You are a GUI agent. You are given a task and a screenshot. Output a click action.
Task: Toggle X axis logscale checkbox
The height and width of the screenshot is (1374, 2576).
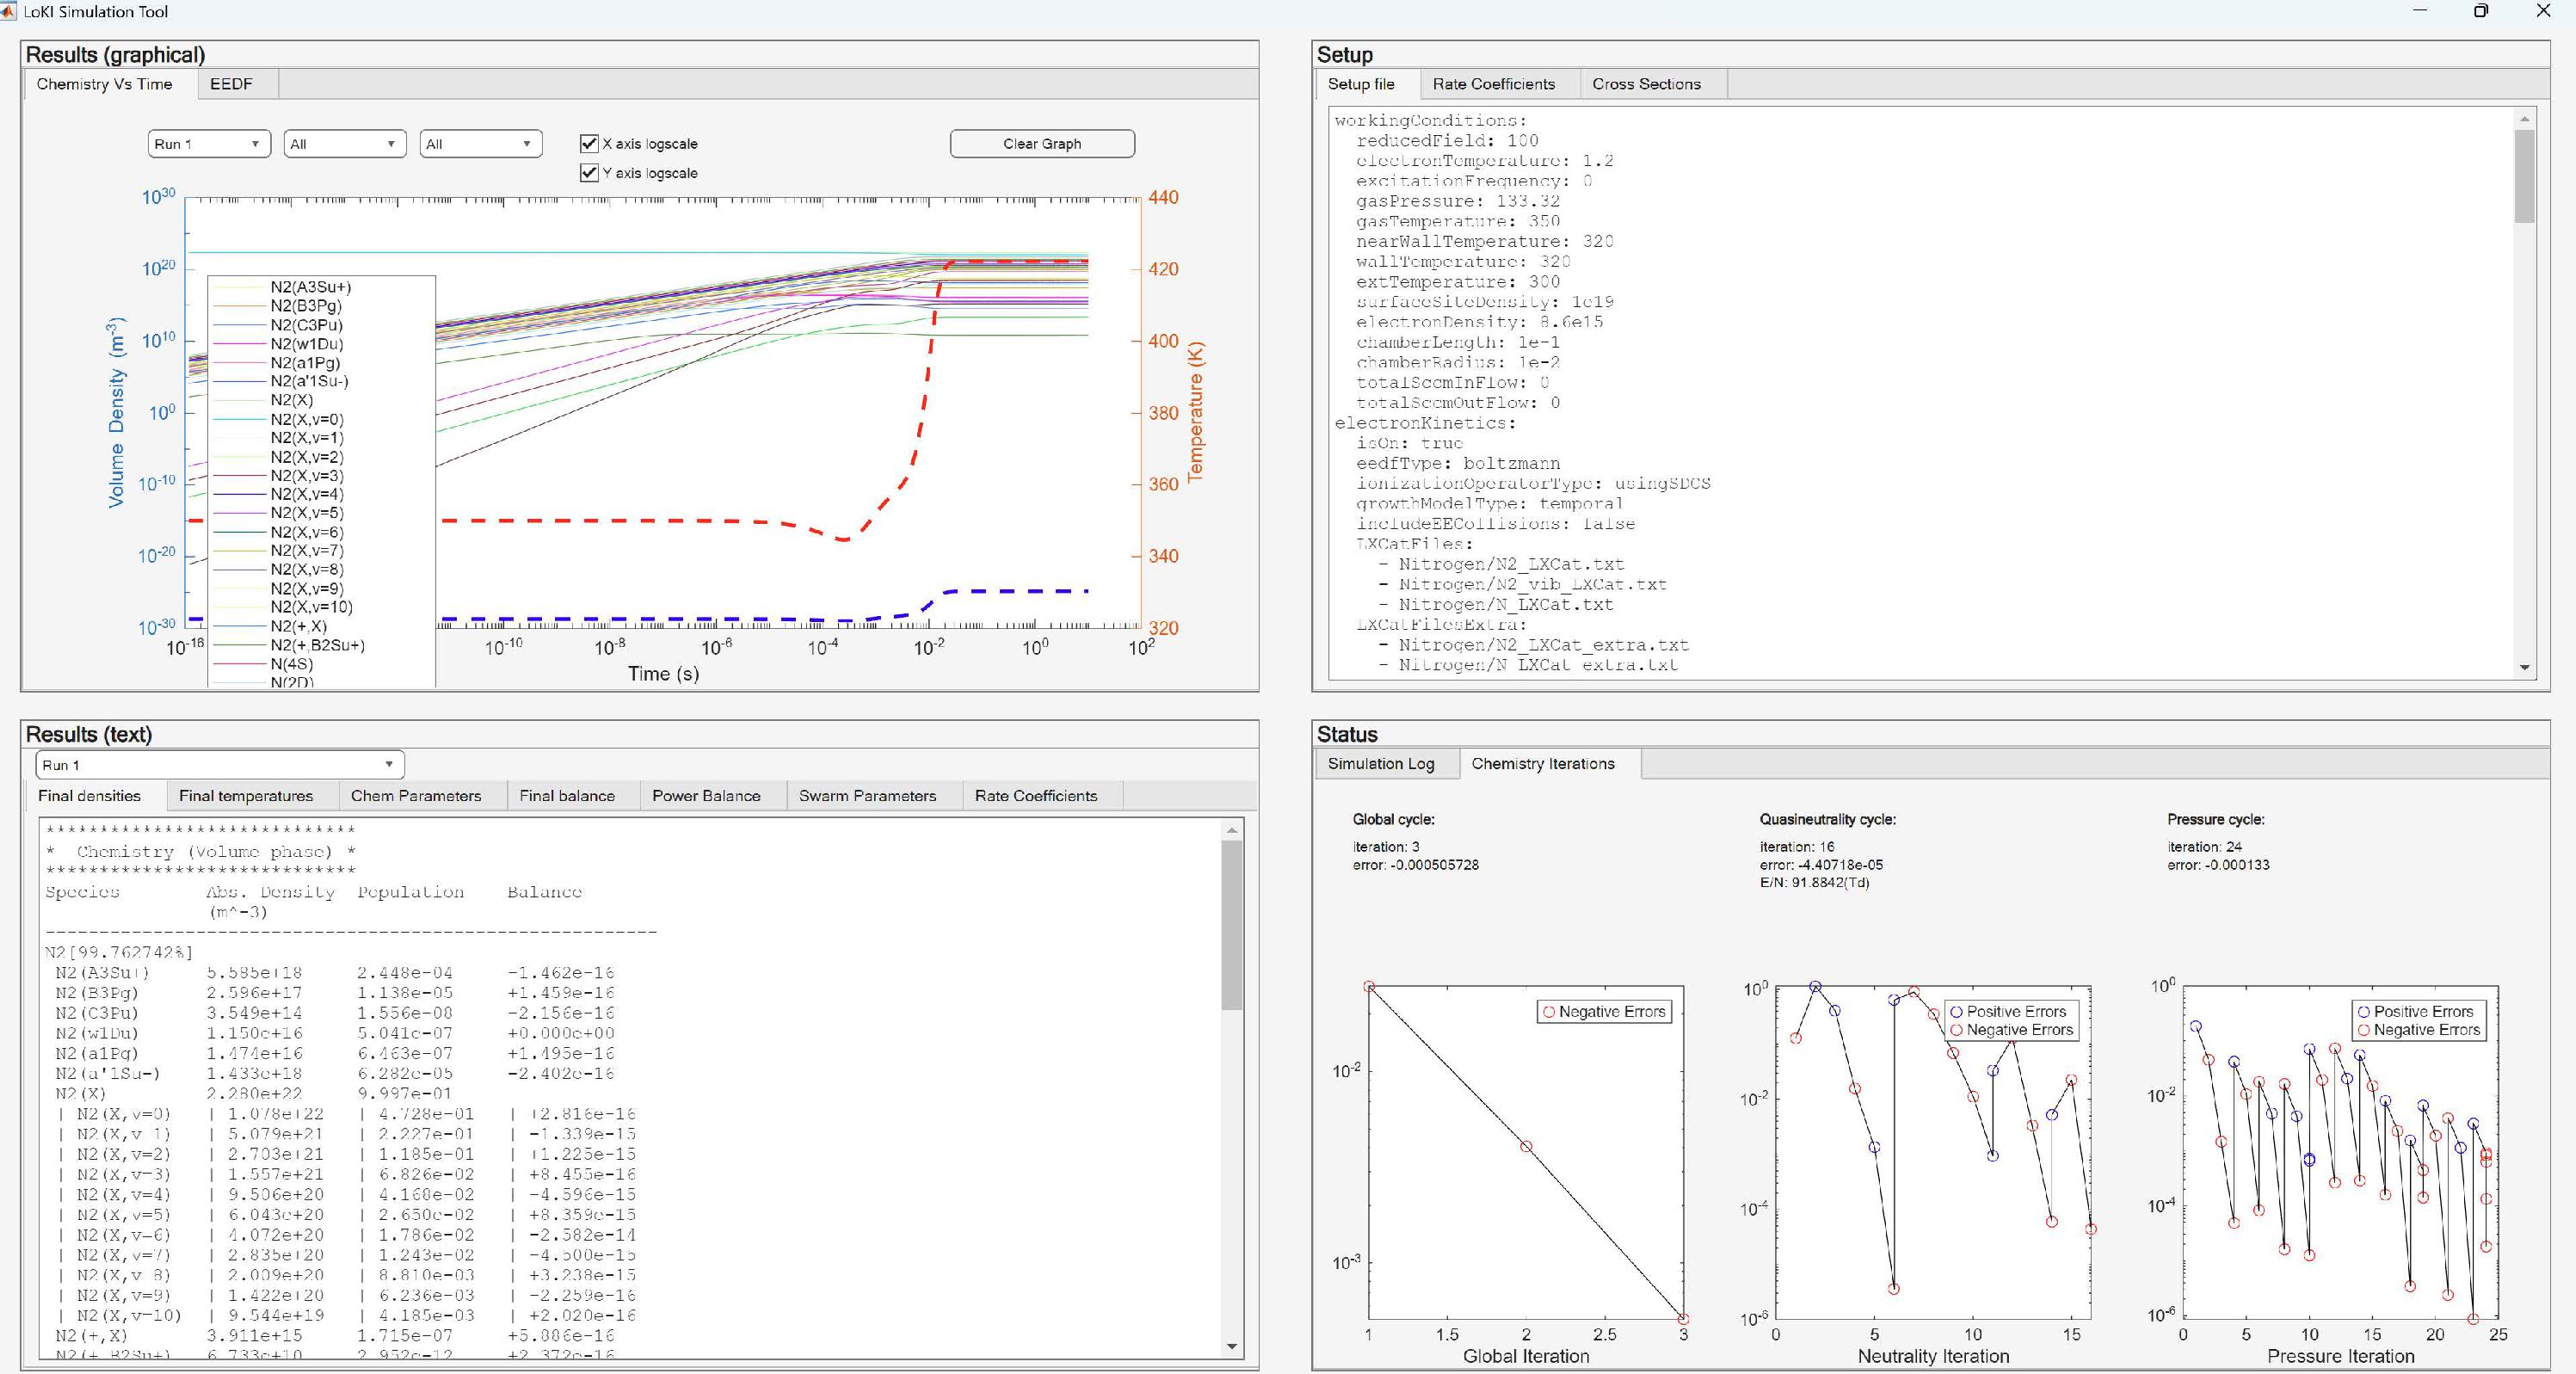pos(590,144)
